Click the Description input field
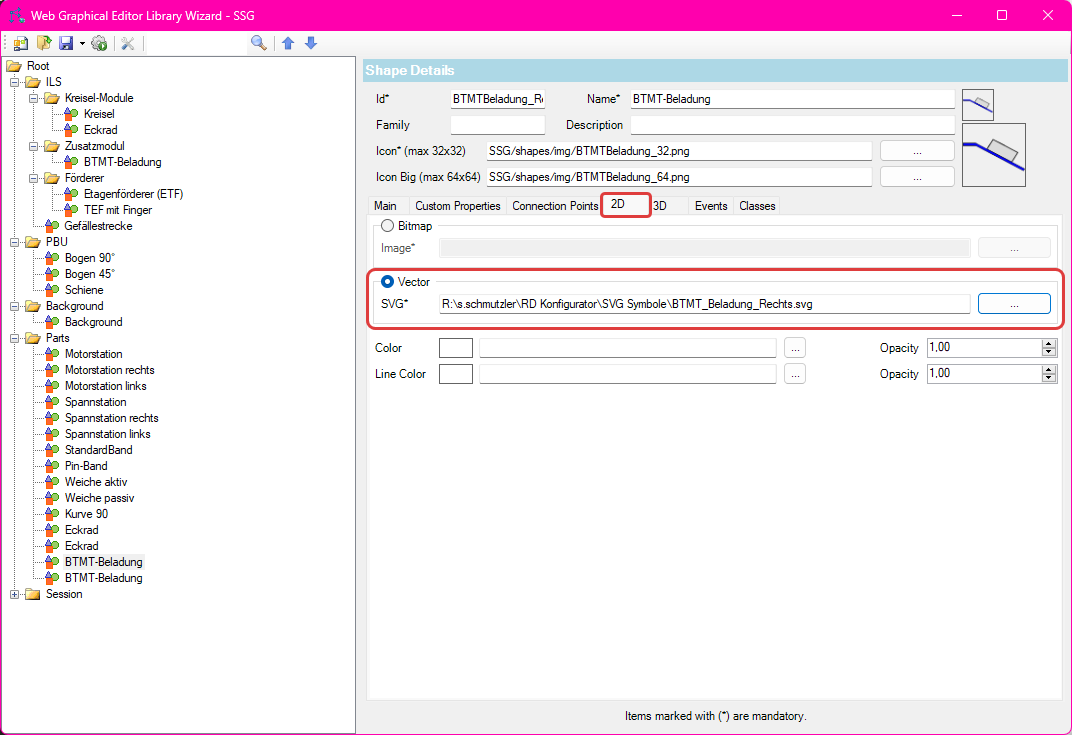1072x735 pixels. point(792,125)
